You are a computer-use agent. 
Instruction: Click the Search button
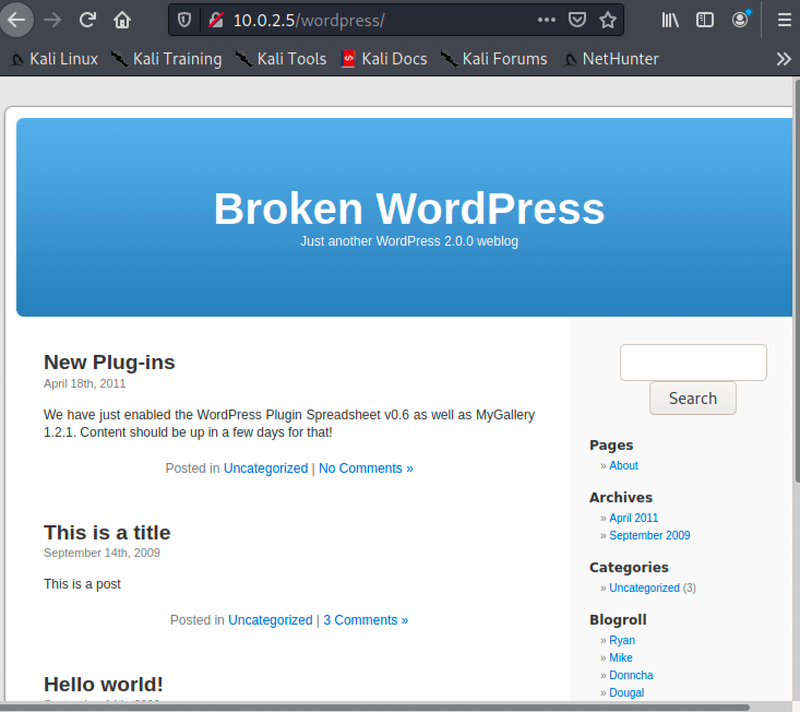(692, 398)
